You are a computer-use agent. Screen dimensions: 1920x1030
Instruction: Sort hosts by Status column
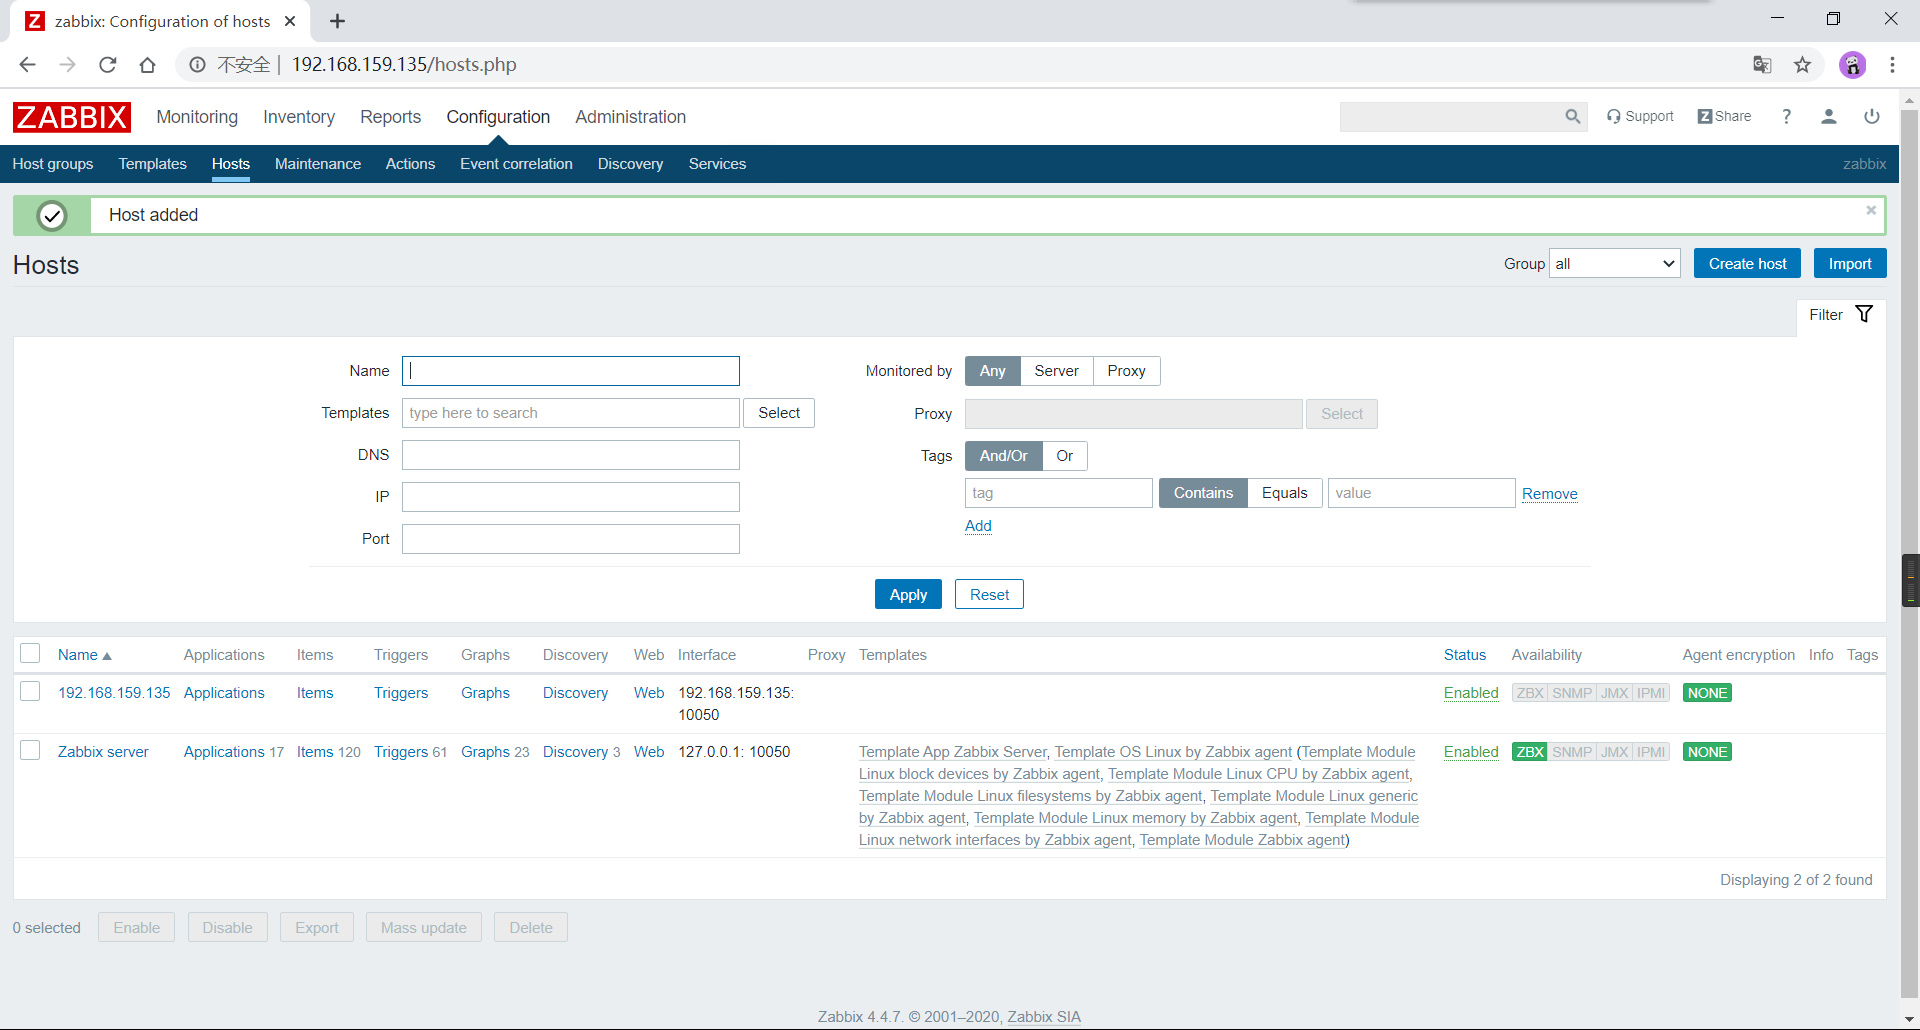(x=1464, y=655)
